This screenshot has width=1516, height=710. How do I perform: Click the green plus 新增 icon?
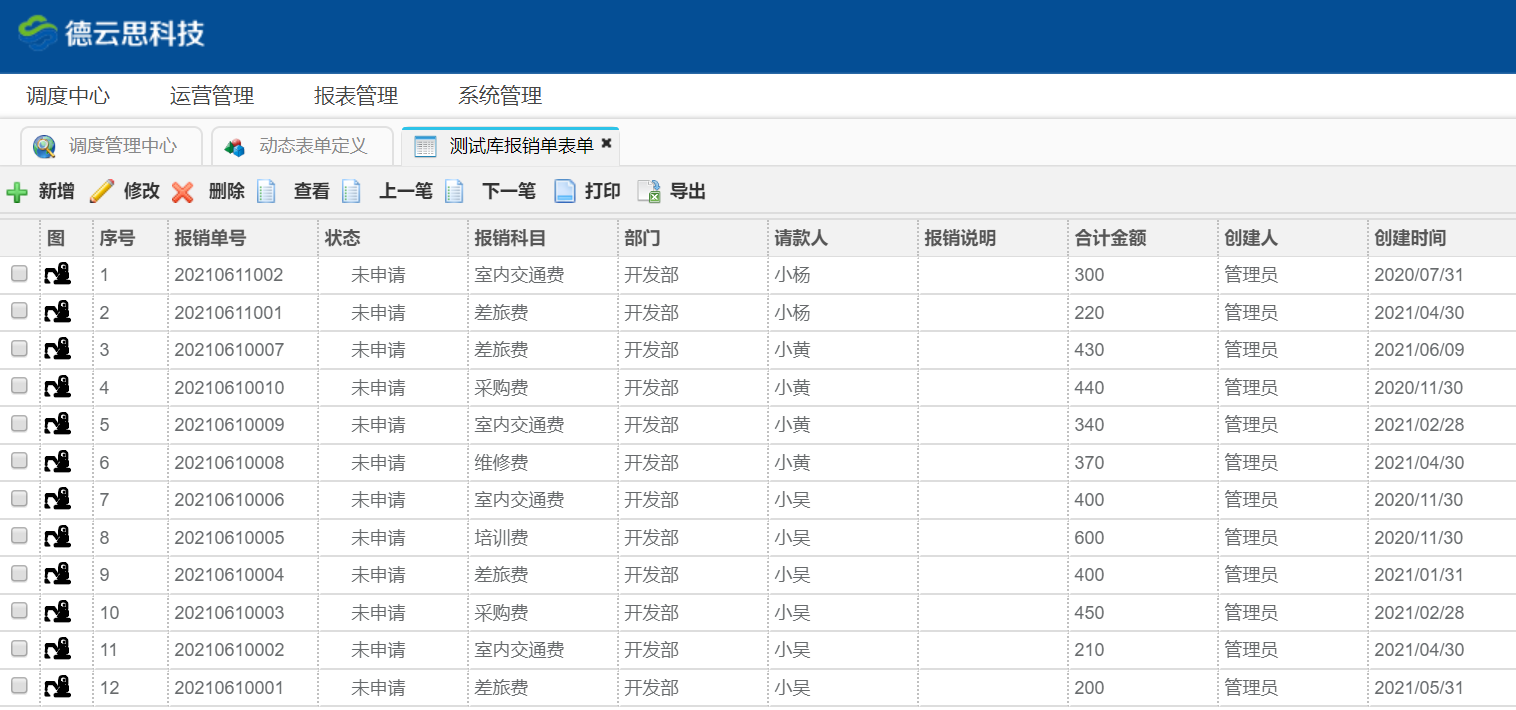pos(17,192)
